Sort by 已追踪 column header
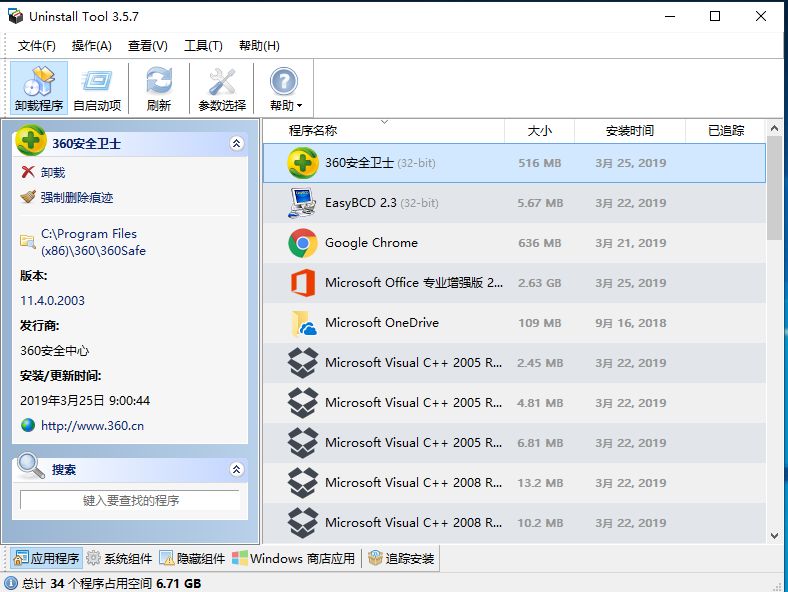Screen dimensions: 788x592 coord(726,131)
